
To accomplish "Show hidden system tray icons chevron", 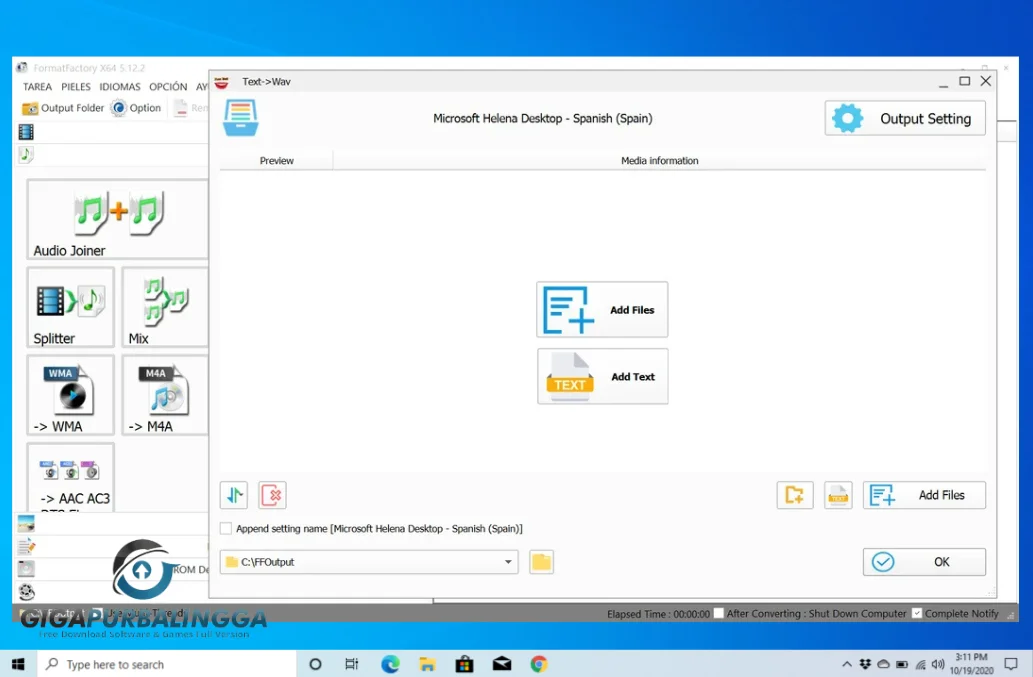I will tap(847, 664).
